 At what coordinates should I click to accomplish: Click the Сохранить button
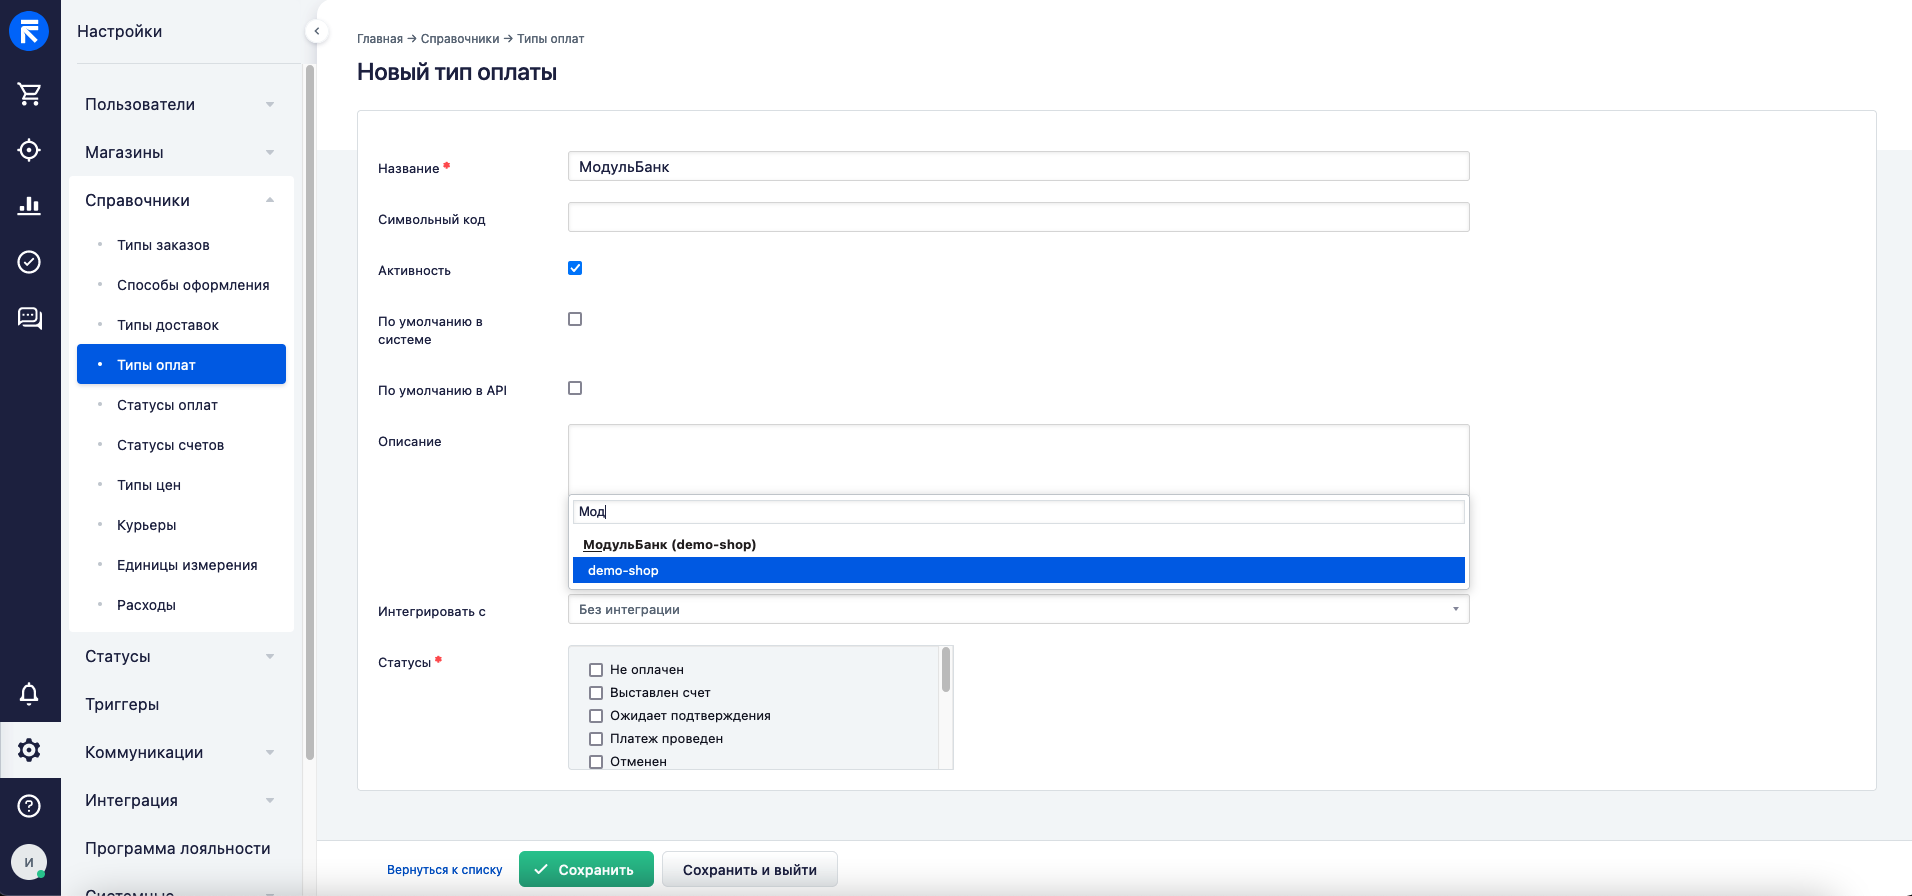pyautogui.click(x=586, y=869)
